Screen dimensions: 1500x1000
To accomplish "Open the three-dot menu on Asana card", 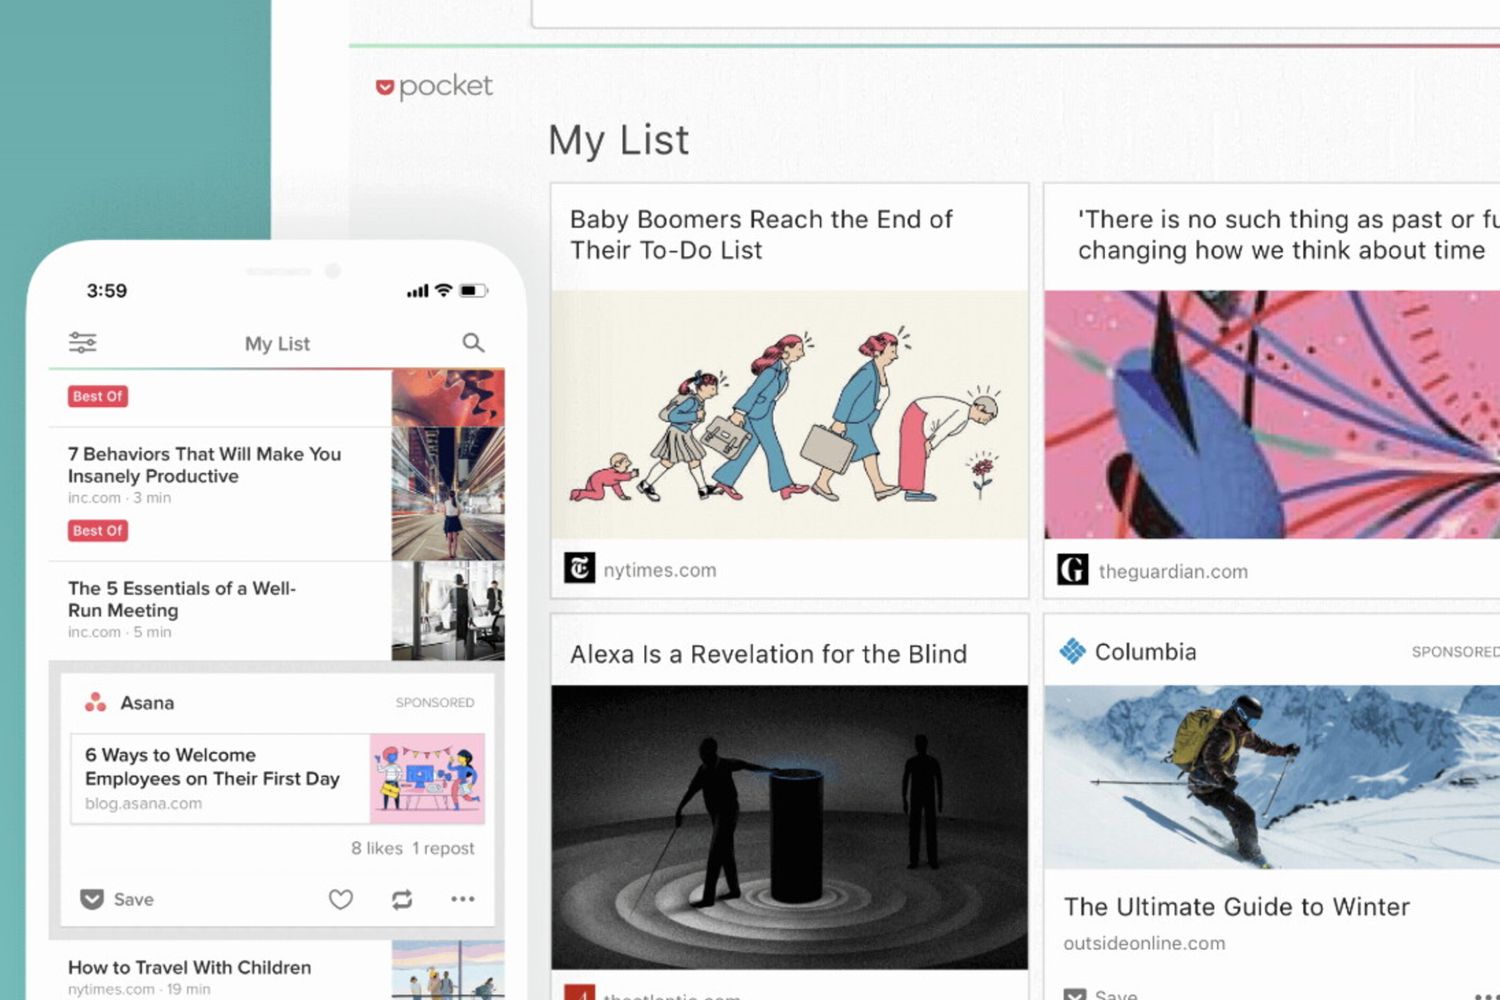I will coord(462,899).
